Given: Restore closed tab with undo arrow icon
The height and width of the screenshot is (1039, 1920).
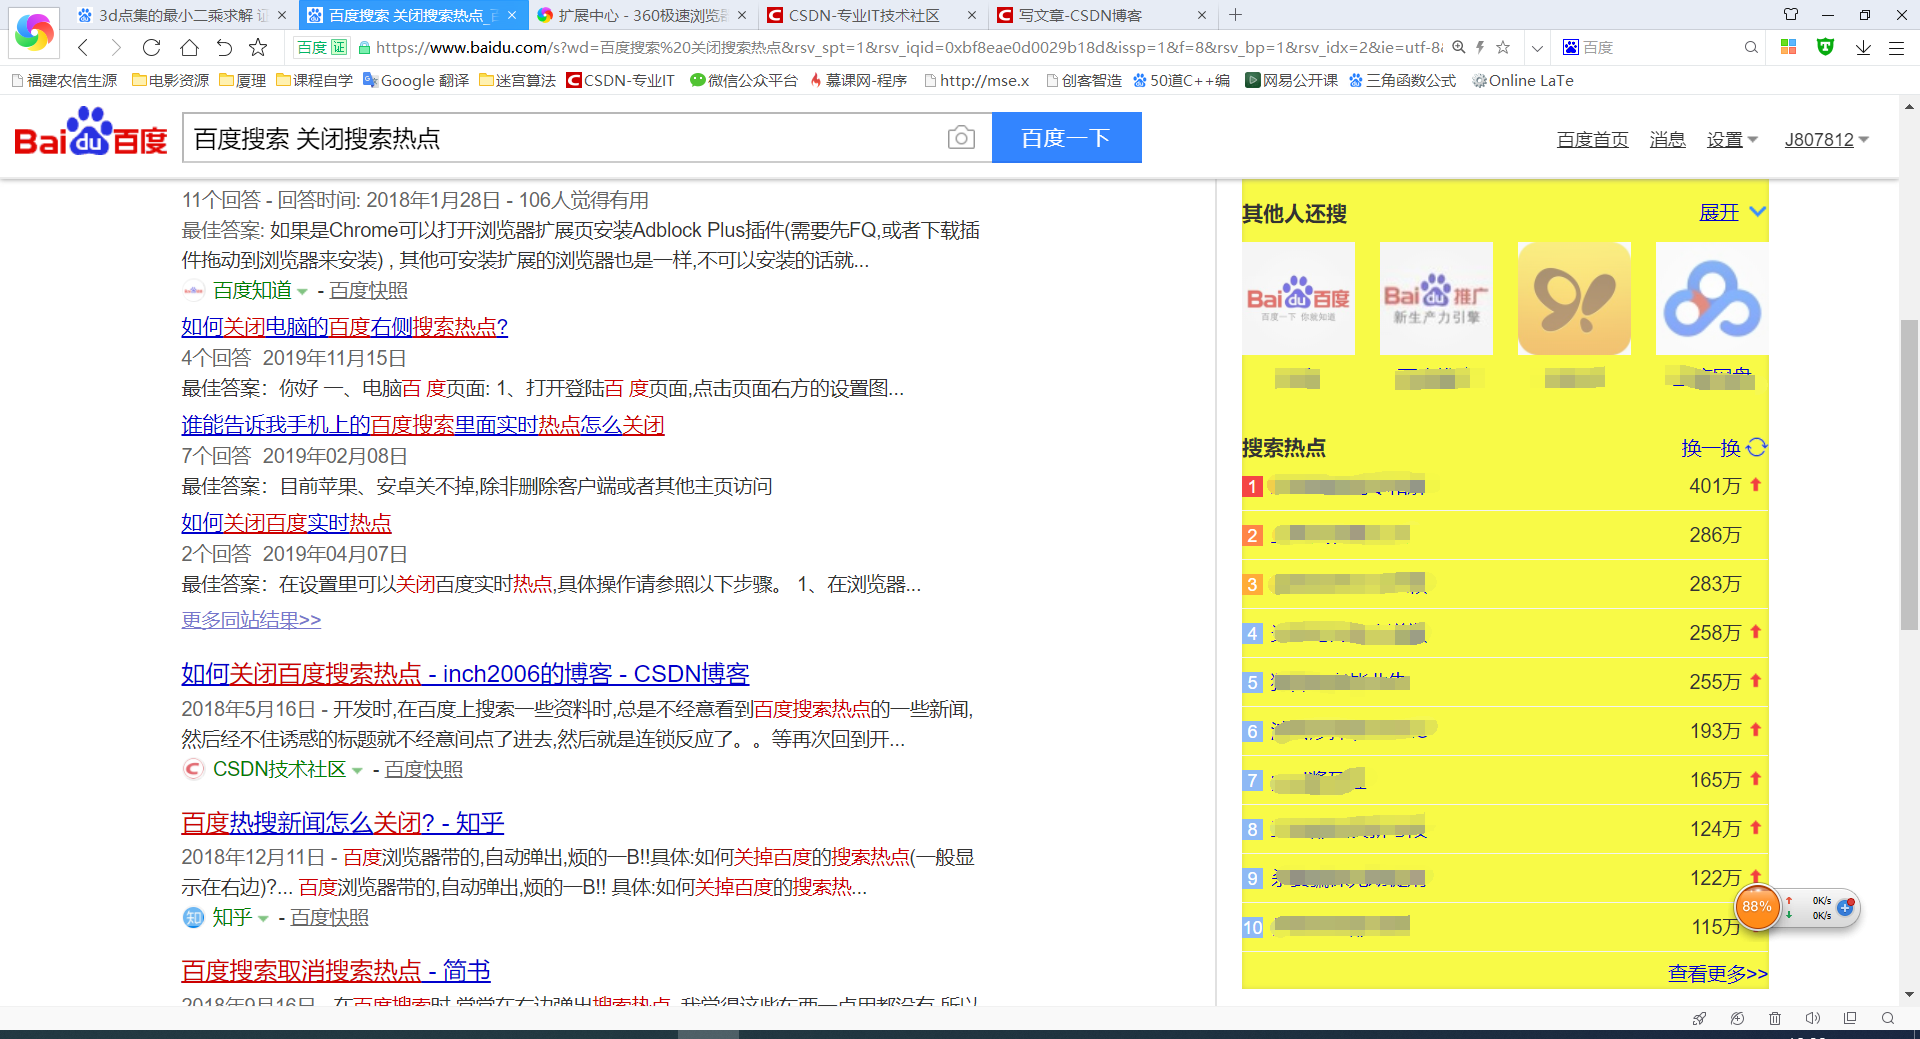Looking at the screenshot, I should (x=225, y=47).
